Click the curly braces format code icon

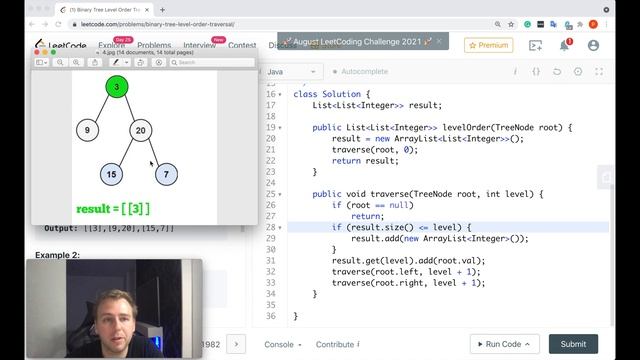point(536,72)
